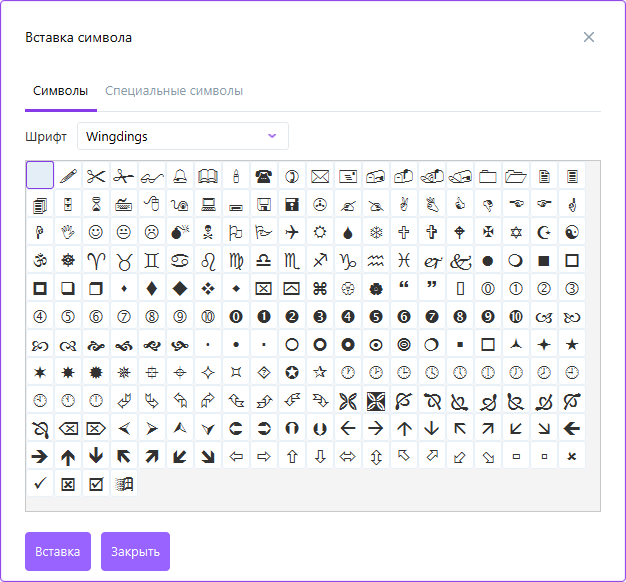The height and width of the screenshot is (582, 626).
Task: Click the Закрыть button
Action: tap(135, 551)
